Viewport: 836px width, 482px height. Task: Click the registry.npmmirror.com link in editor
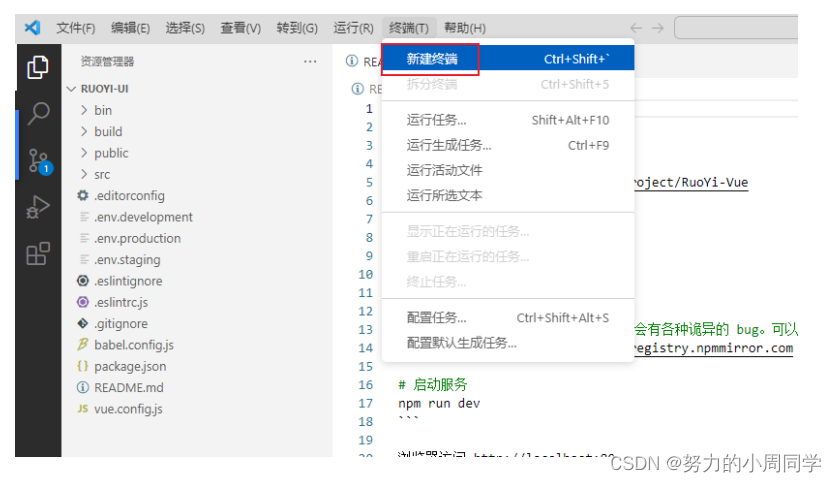point(713,348)
